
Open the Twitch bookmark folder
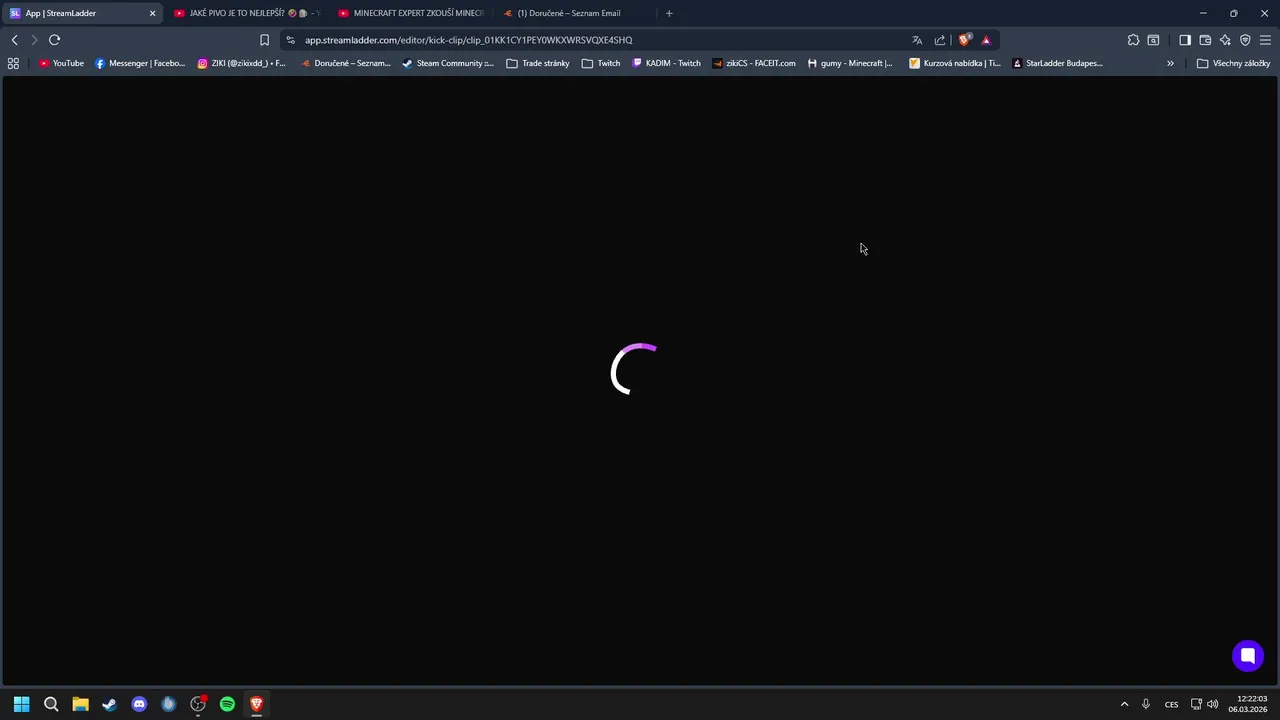click(x=601, y=63)
